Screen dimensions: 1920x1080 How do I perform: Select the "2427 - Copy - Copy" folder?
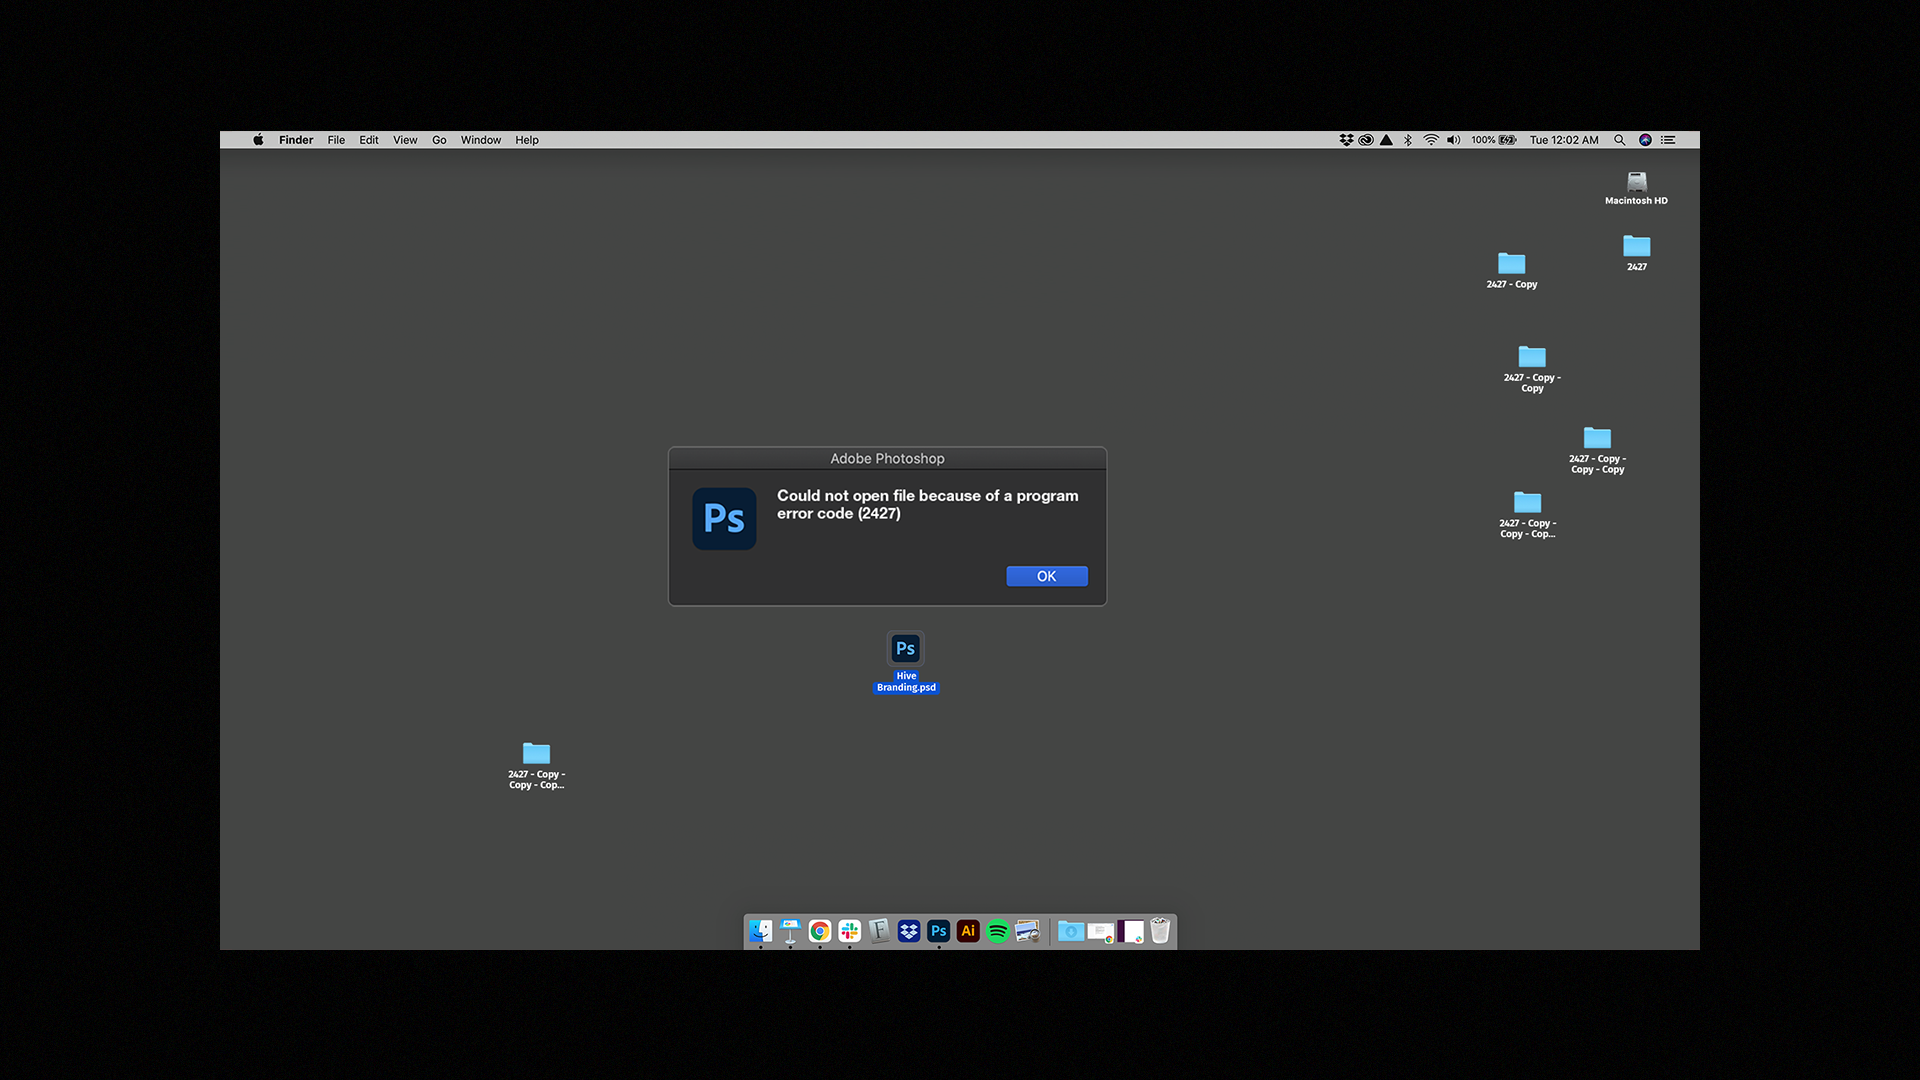1532,357
